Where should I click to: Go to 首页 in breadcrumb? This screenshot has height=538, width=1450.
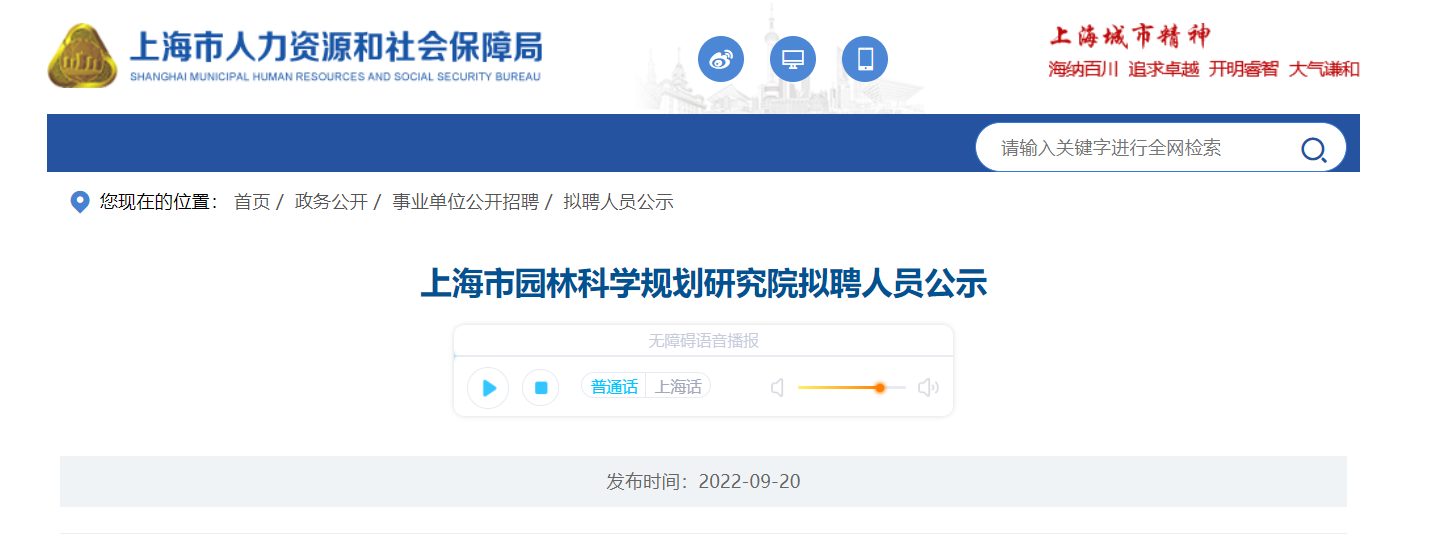(252, 202)
